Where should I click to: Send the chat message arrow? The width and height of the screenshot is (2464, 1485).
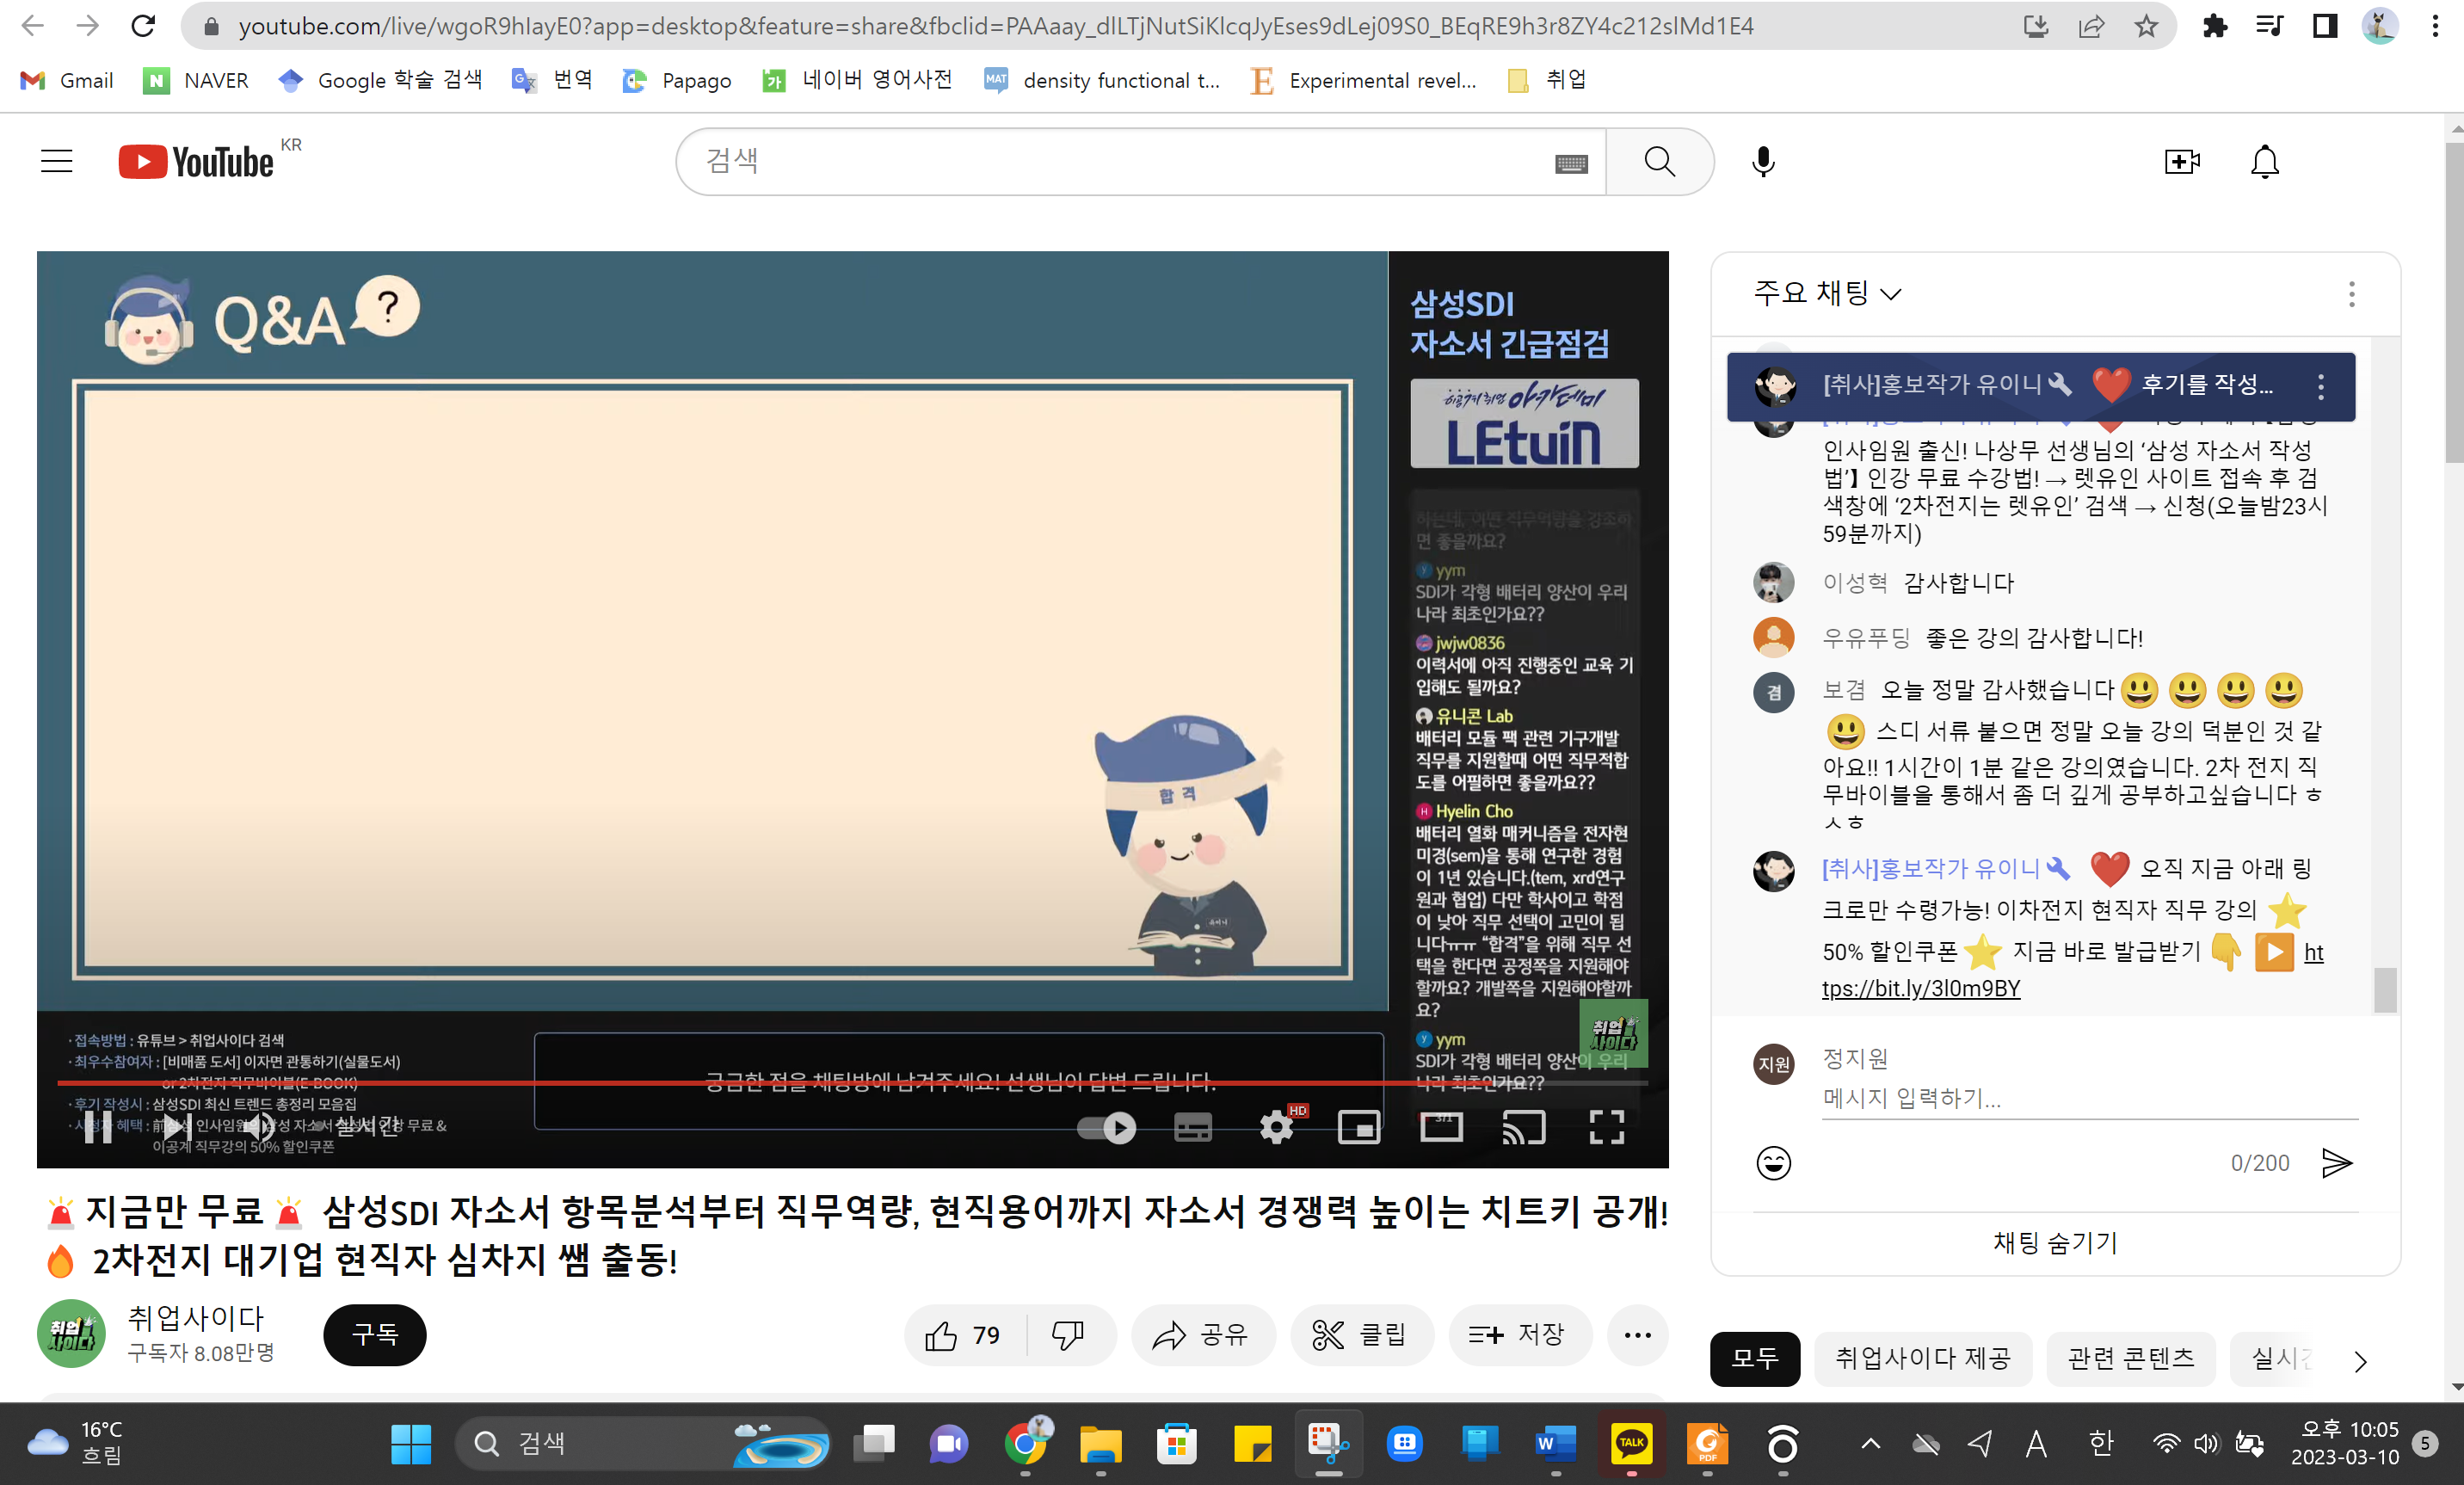tap(2336, 1162)
